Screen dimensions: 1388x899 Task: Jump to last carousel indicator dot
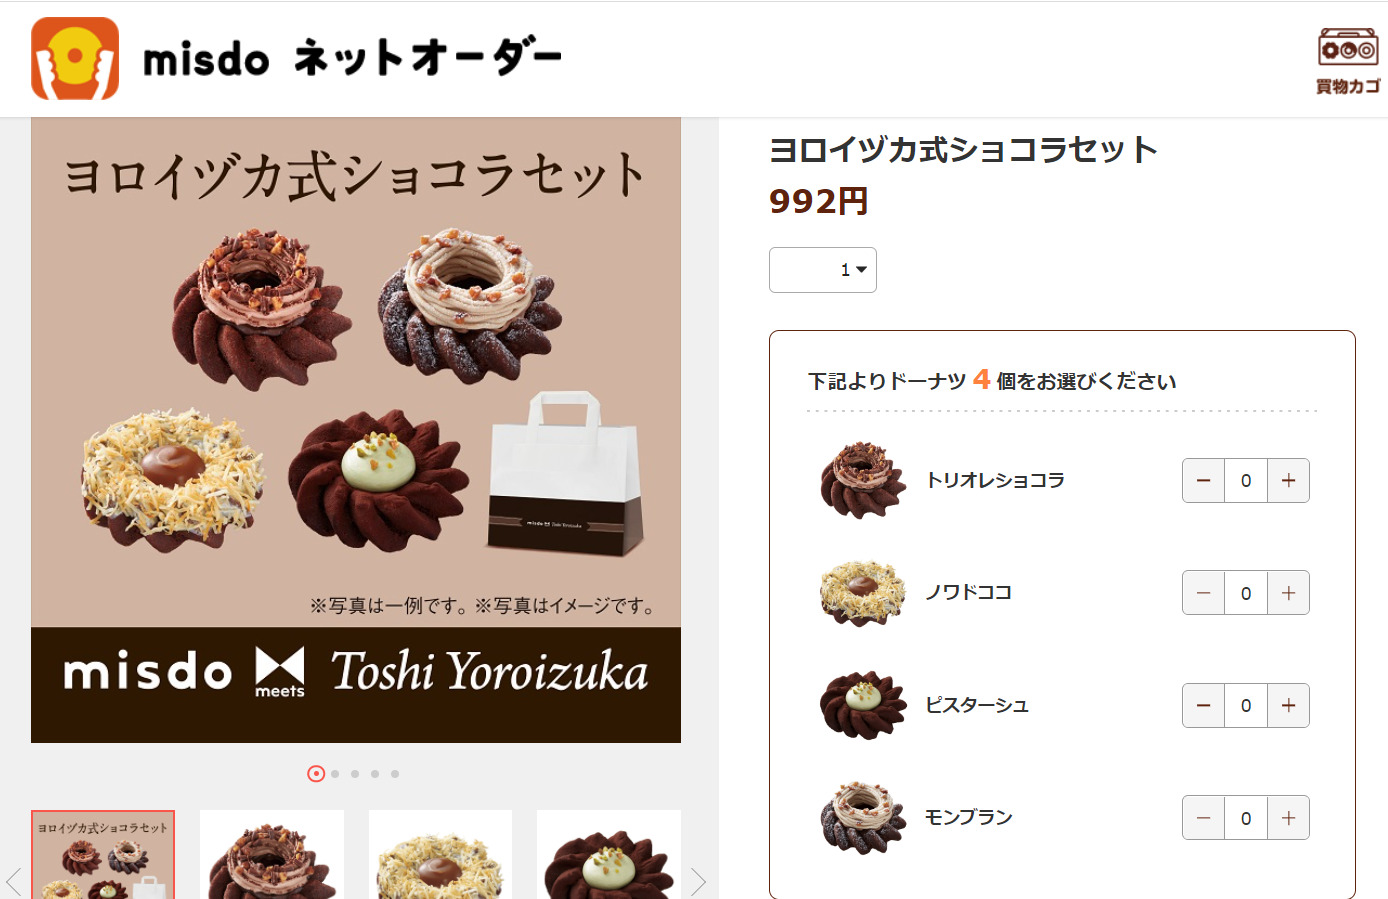395,773
